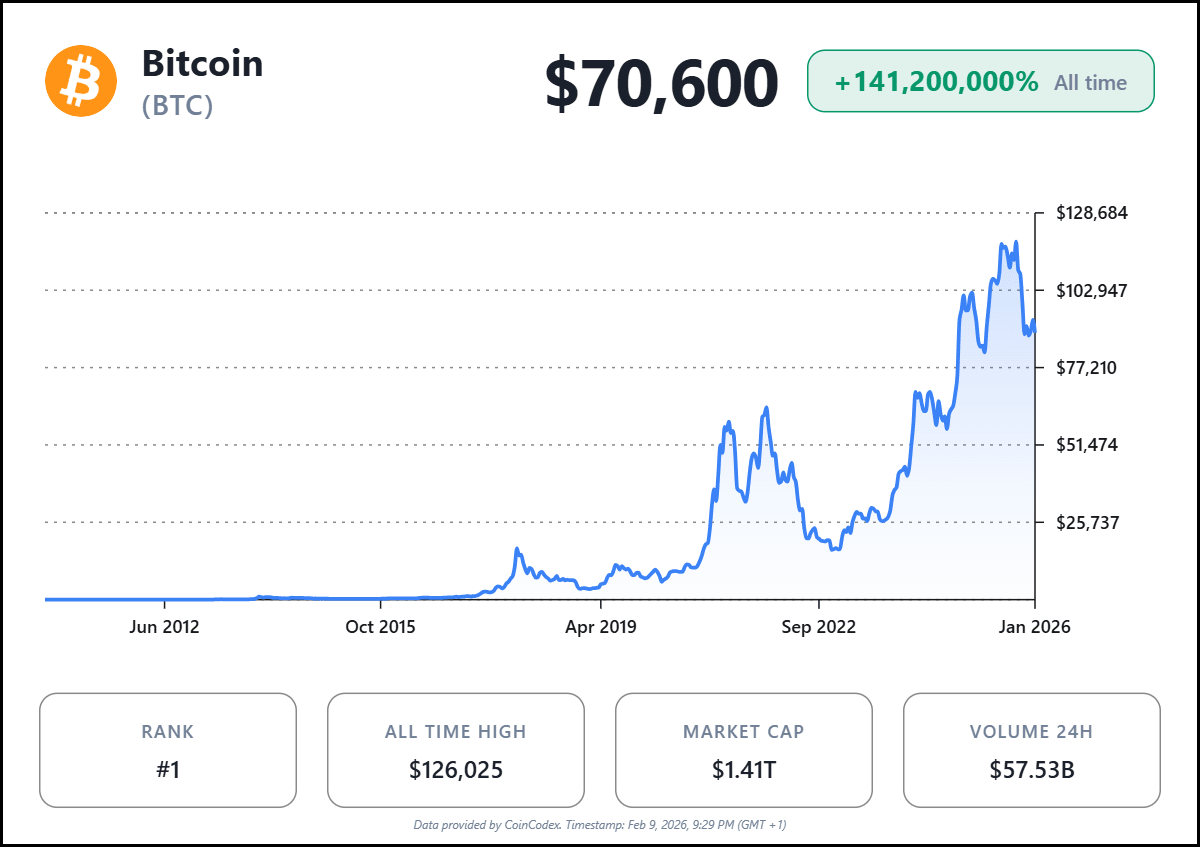Image resolution: width=1200 pixels, height=847 pixels.
Task: Open the All Time High card
Action: 456,750
